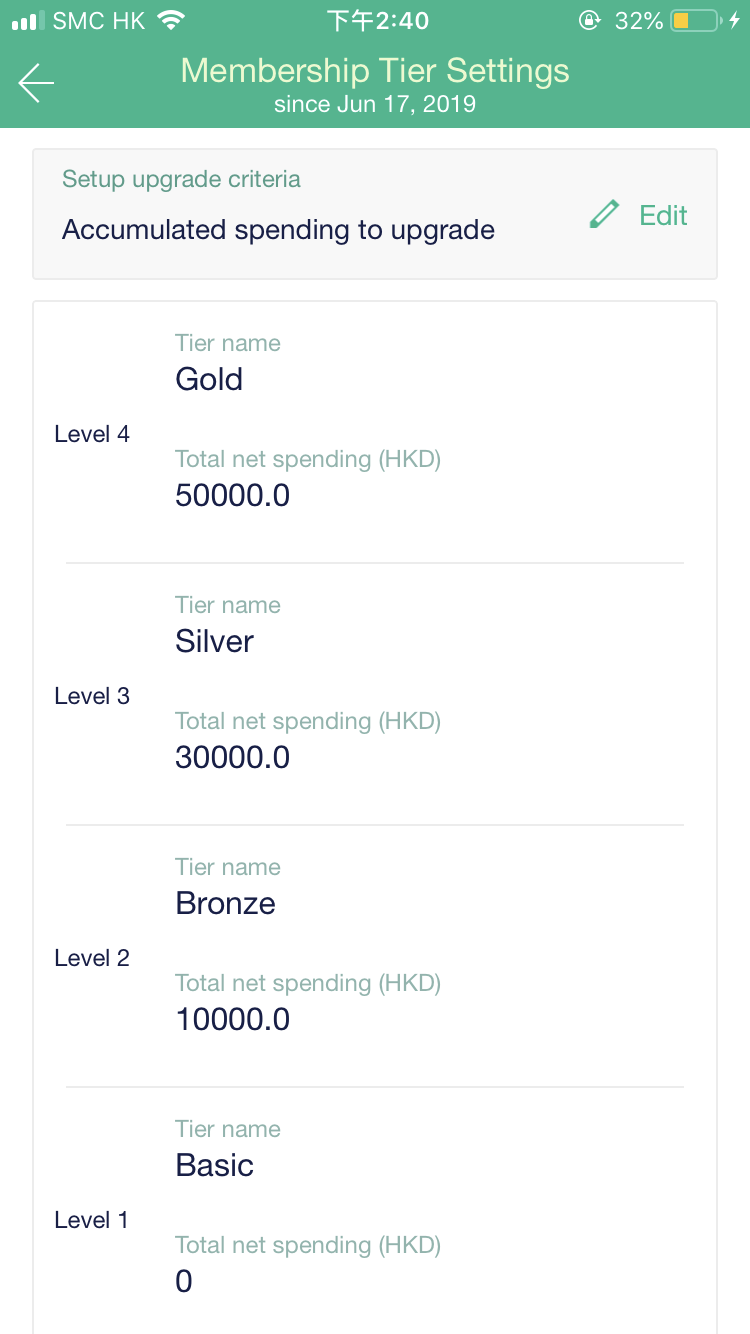Select the Silver tier name field
Viewport: 750px width, 1334px height.
click(x=214, y=641)
